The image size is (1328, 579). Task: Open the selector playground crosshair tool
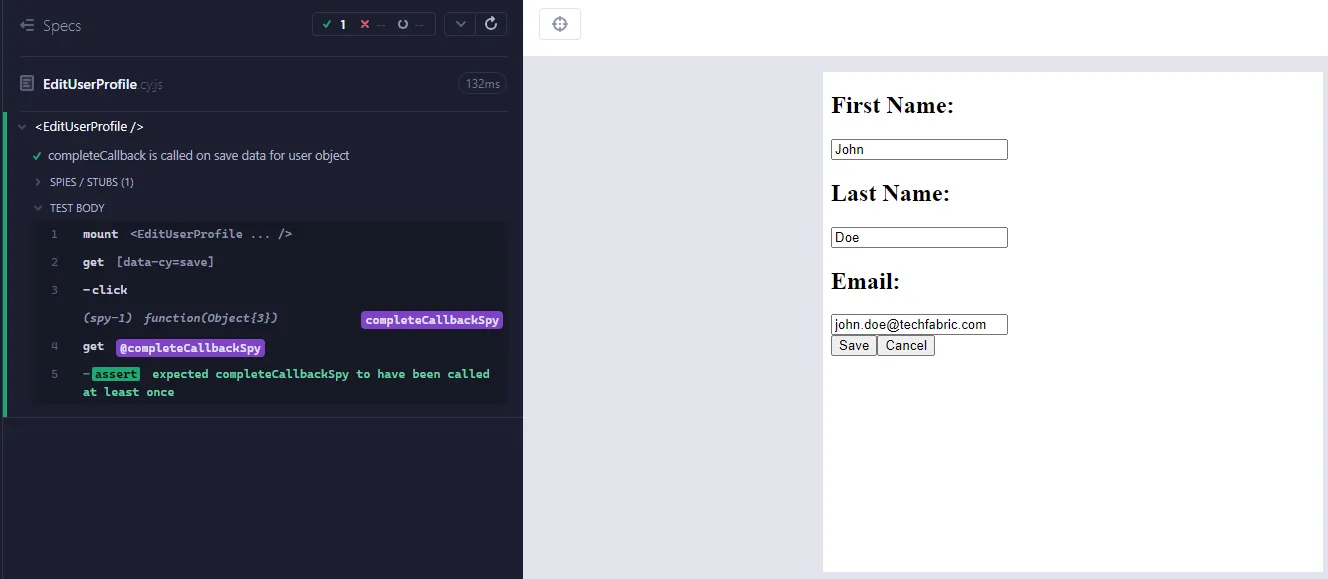pos(559,24)
